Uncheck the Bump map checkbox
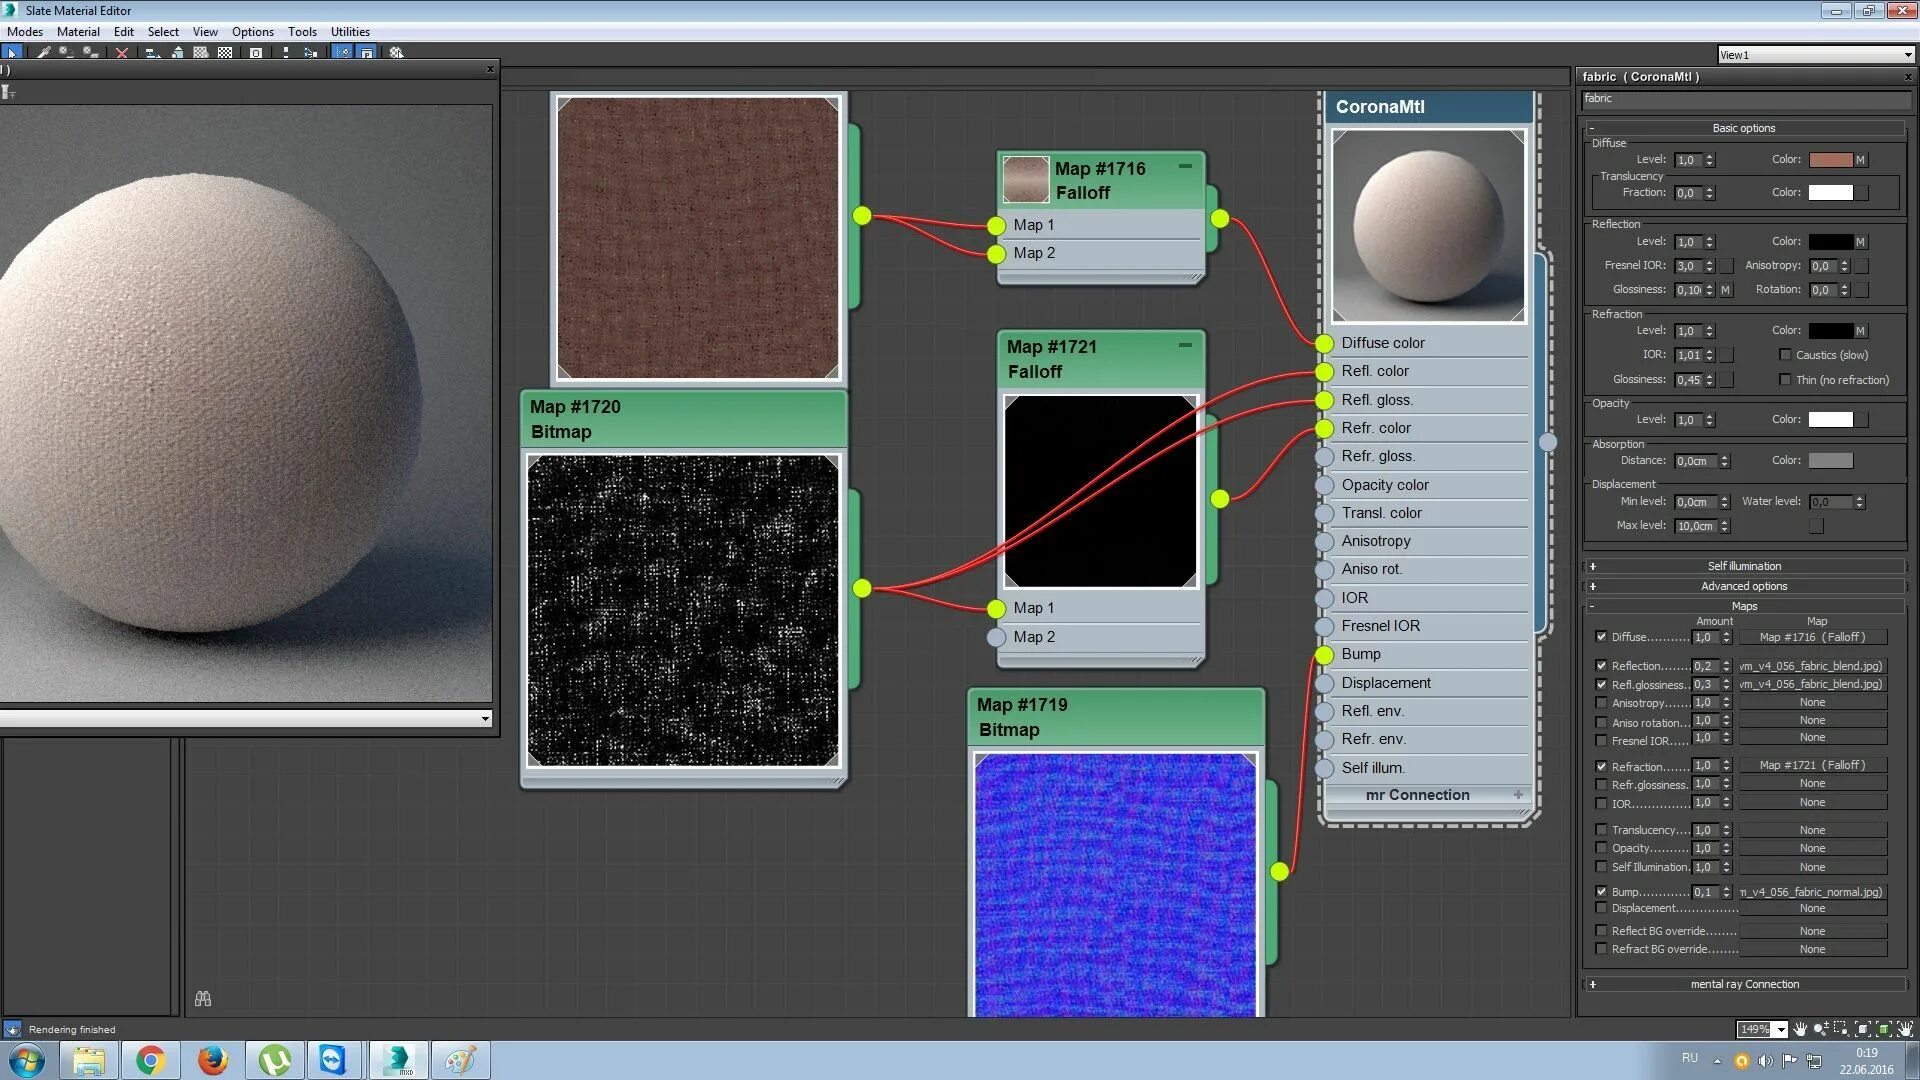 pyautogui.click(x=1601, y=892)
